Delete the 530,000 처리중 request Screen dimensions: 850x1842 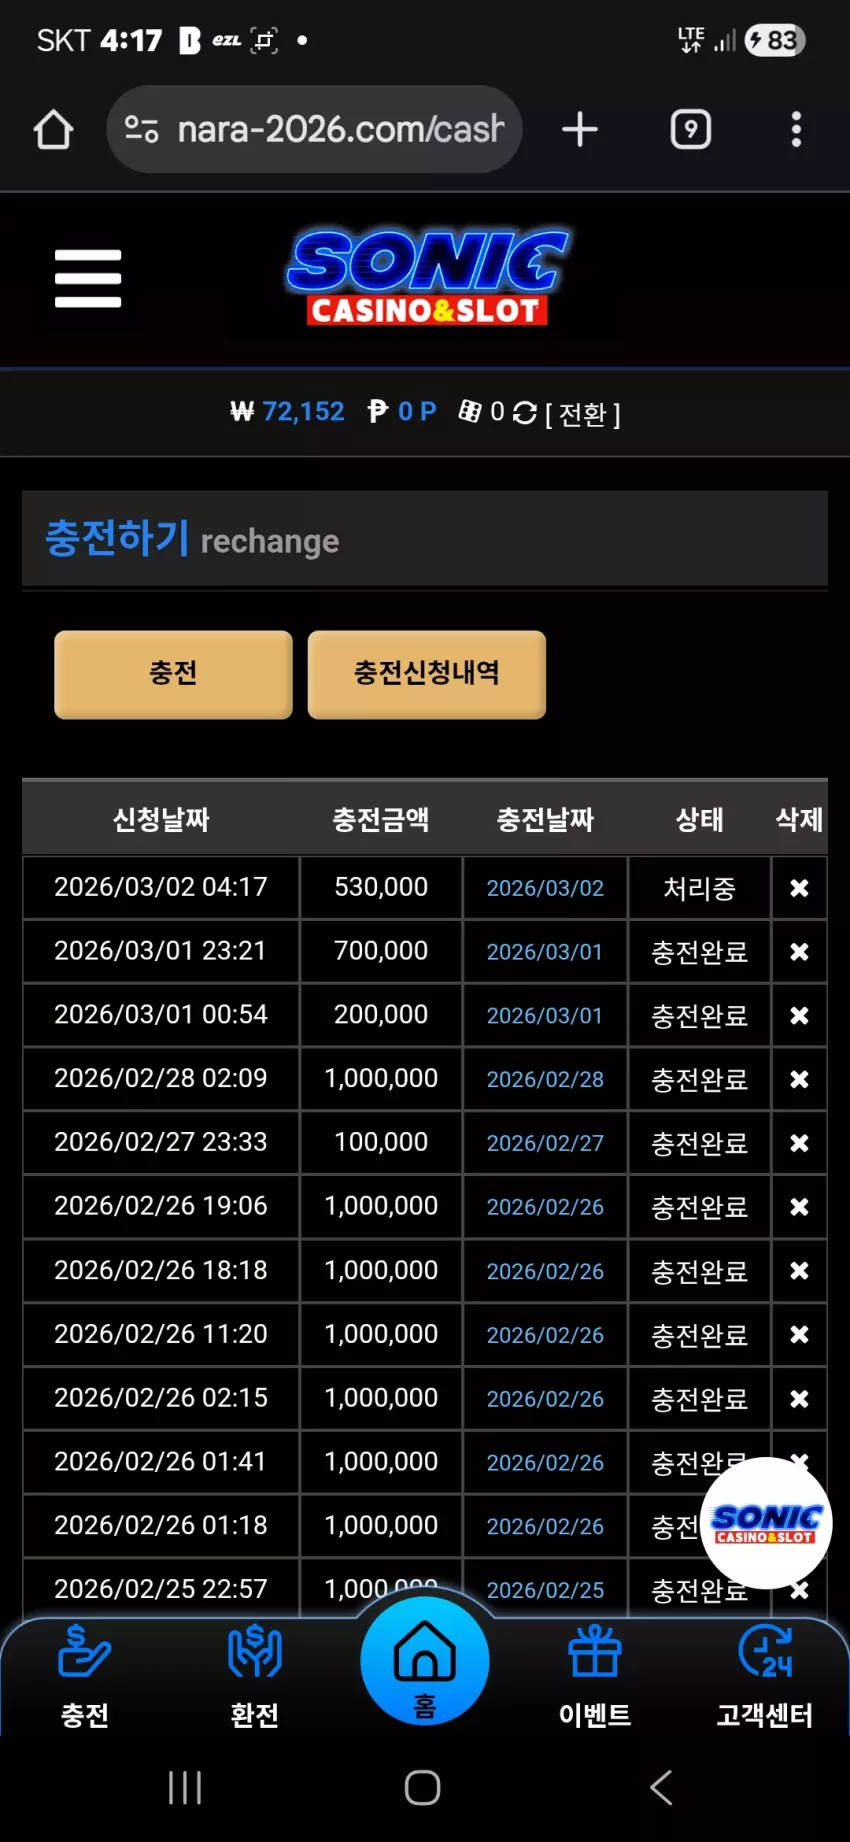tap(799, 888)
